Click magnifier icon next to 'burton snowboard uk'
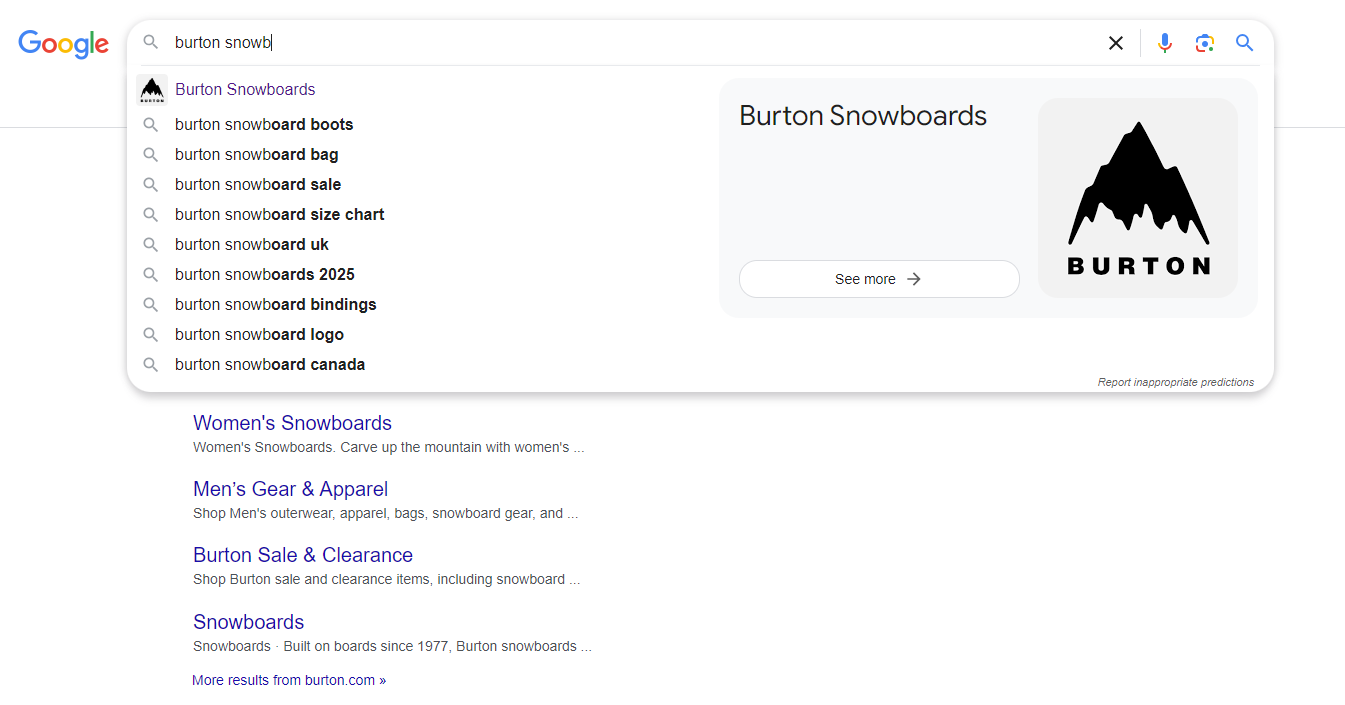The height and width of the screenshot is (705, 1345). 151,245
